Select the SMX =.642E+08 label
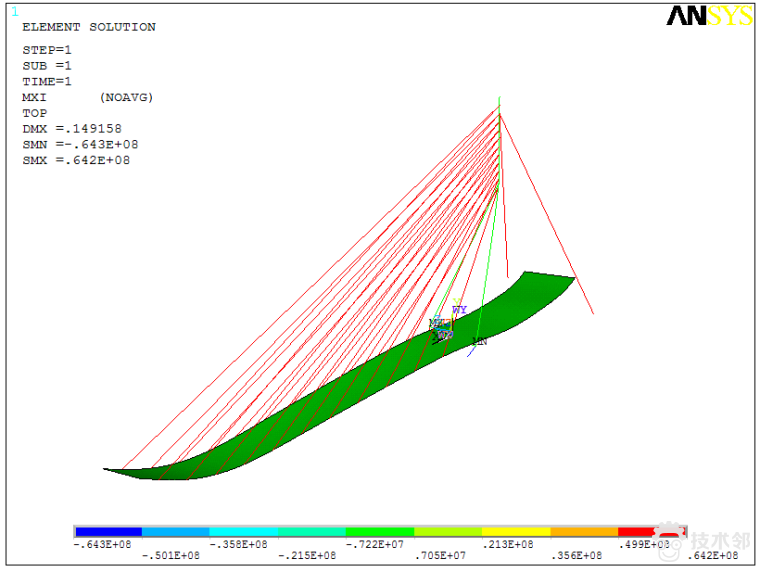Screen dimensions: 760x572 pyautogui.click(x=76, y=160)
